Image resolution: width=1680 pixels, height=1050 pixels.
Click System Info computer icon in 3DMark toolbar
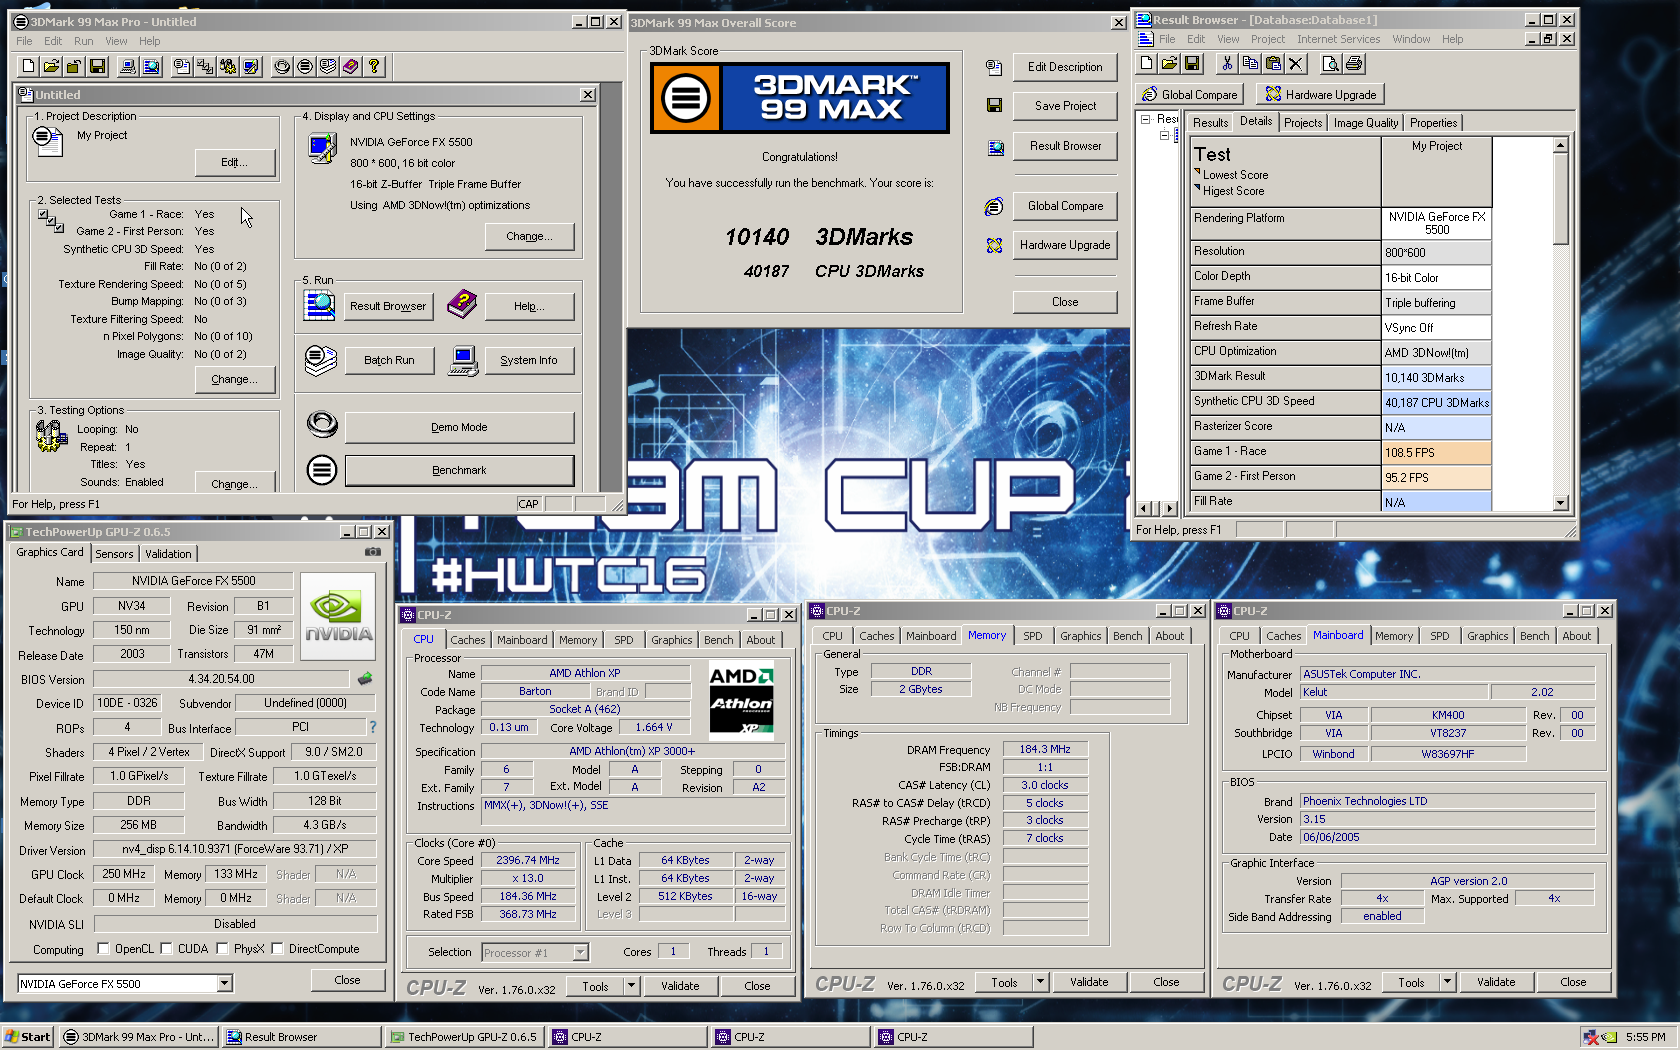128,66
